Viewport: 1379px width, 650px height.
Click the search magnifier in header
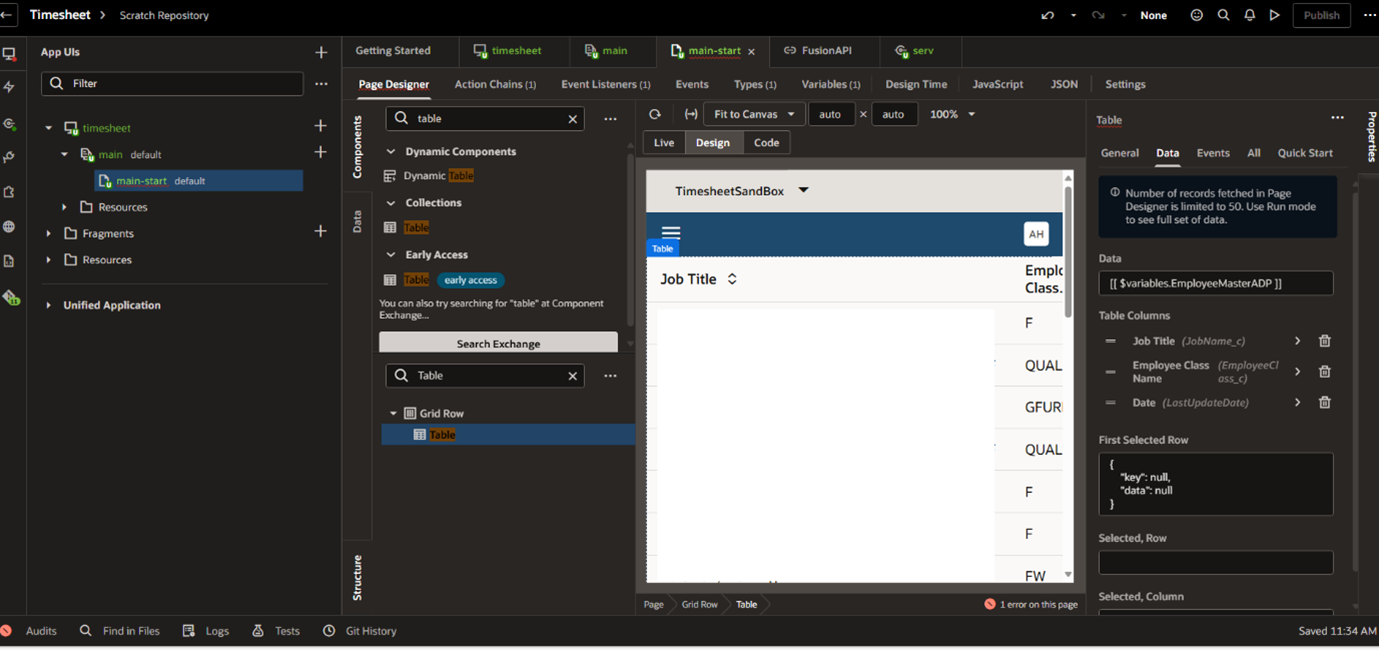(1223, 16)
